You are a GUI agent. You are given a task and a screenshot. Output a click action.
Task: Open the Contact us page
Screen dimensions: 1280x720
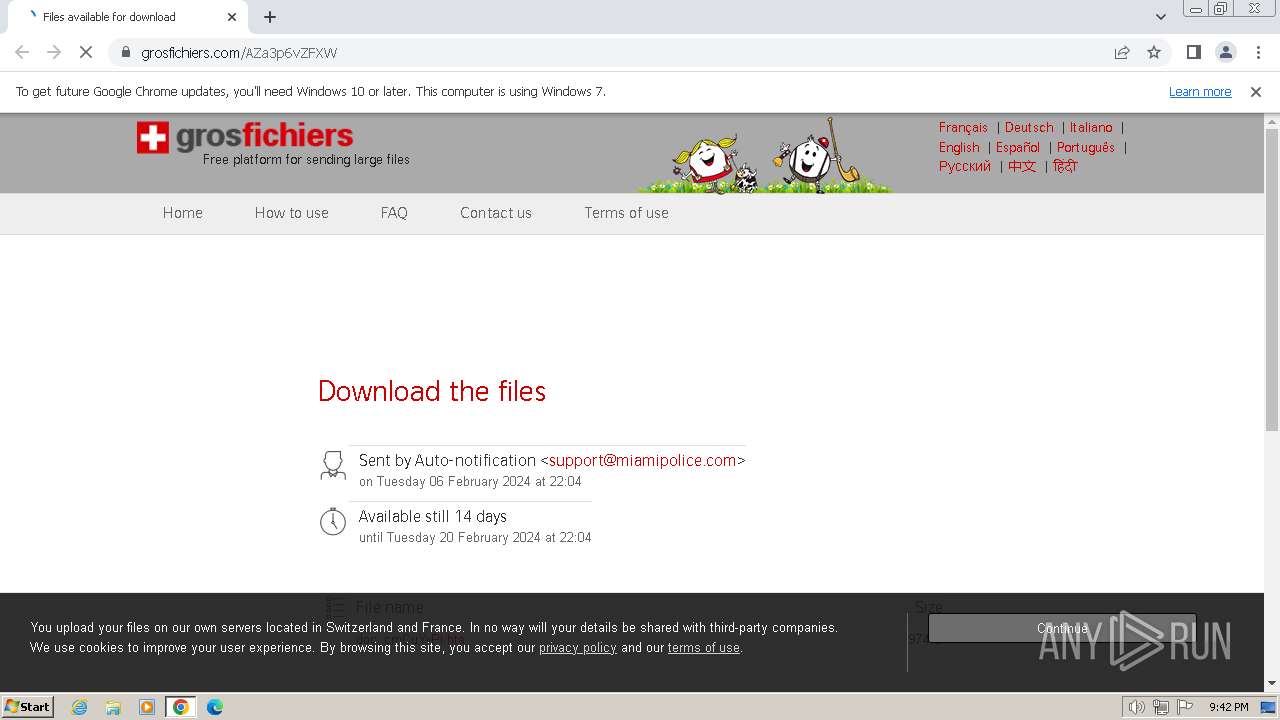coord(496,213)
